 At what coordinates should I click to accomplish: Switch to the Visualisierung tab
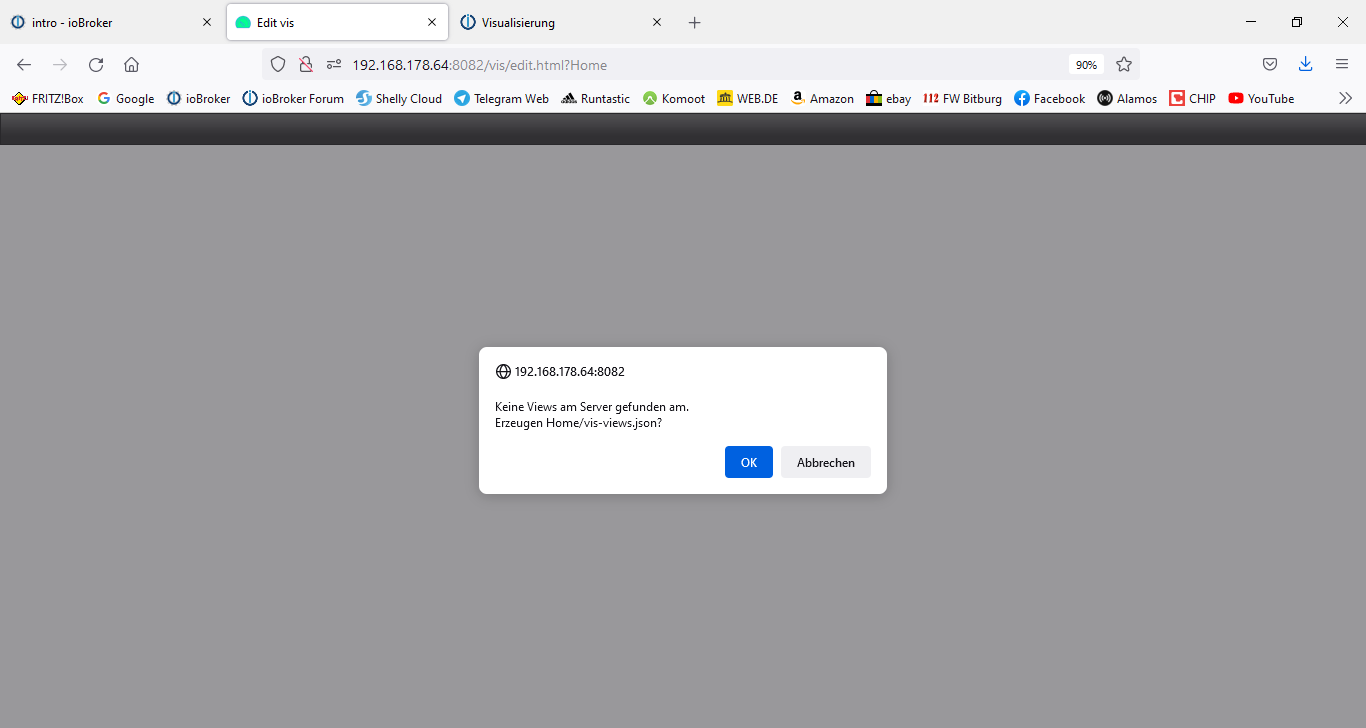click(x=562, y=22)
